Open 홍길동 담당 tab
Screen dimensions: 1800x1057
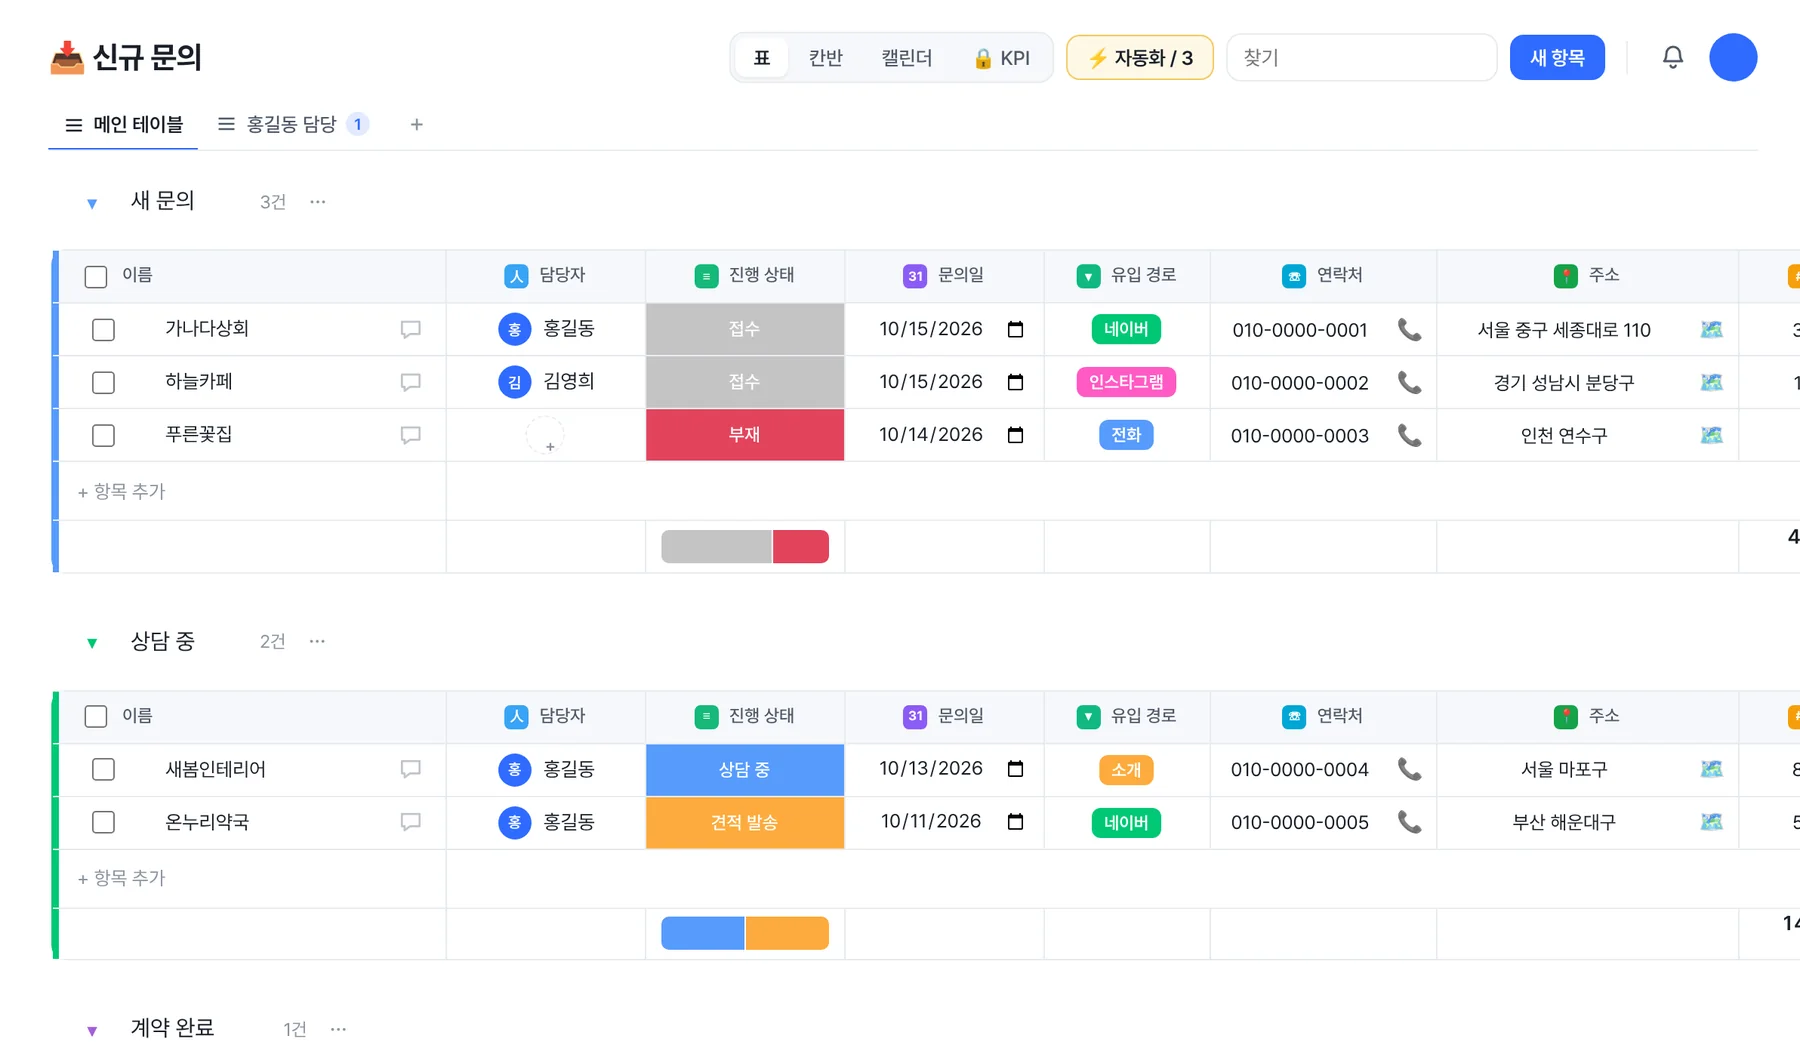pyautogui.click(x=292, y=125)
